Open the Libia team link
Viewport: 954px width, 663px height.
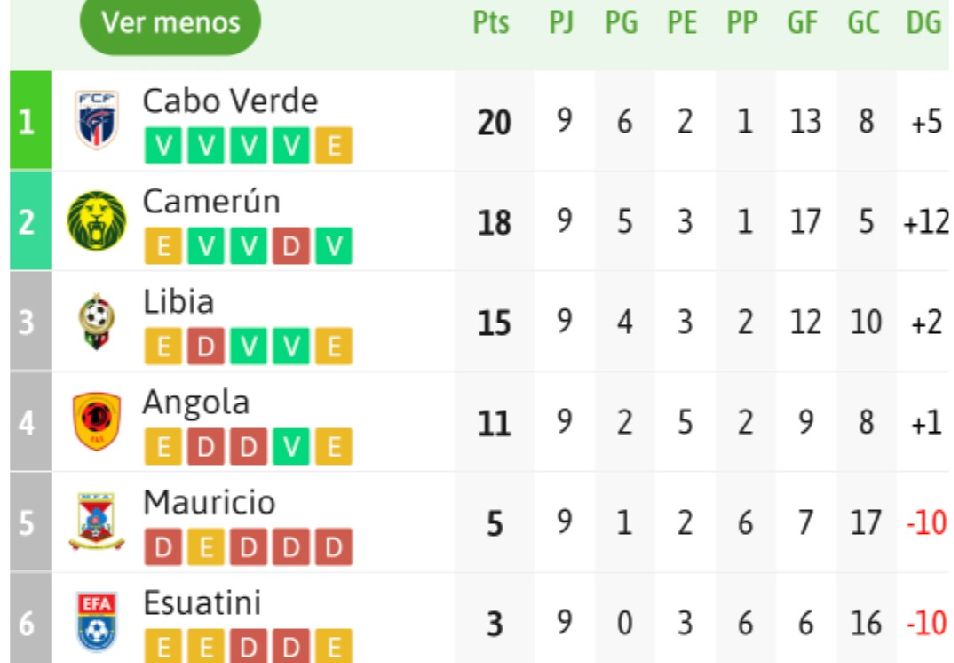click(x=178, y=302)
